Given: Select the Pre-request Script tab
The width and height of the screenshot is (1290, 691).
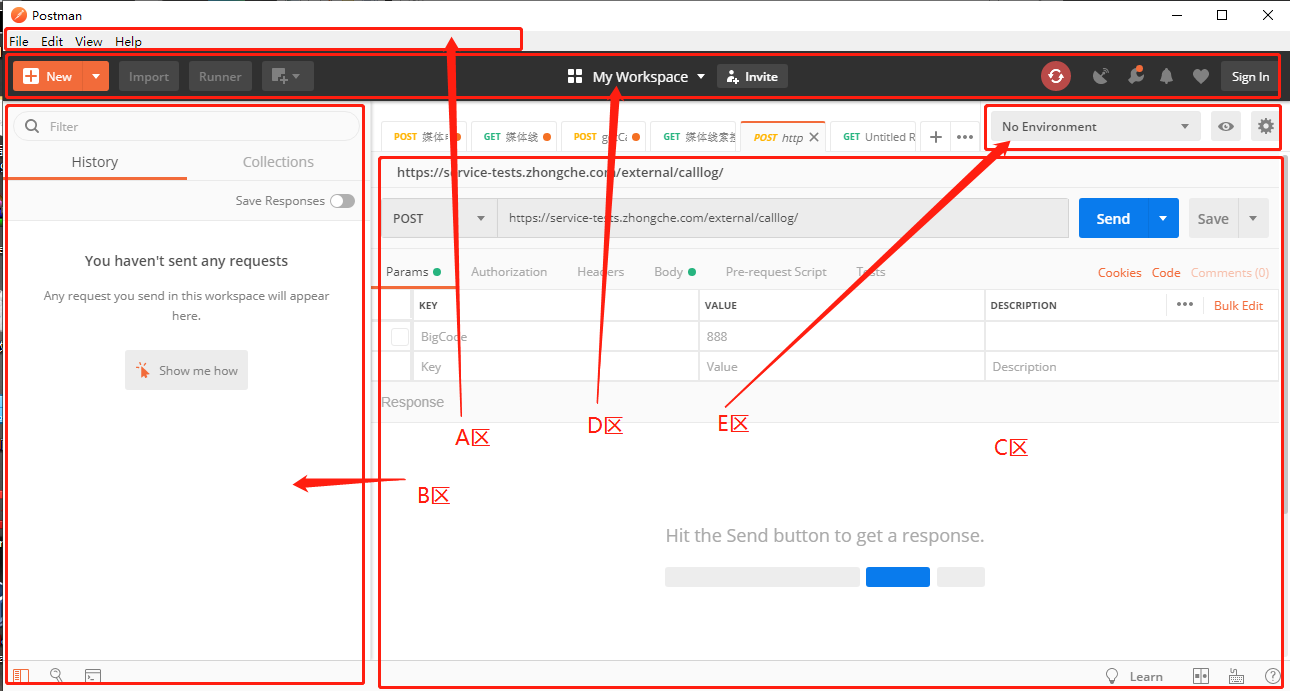Looking at the screenshot, I should (x=776, y=272).
